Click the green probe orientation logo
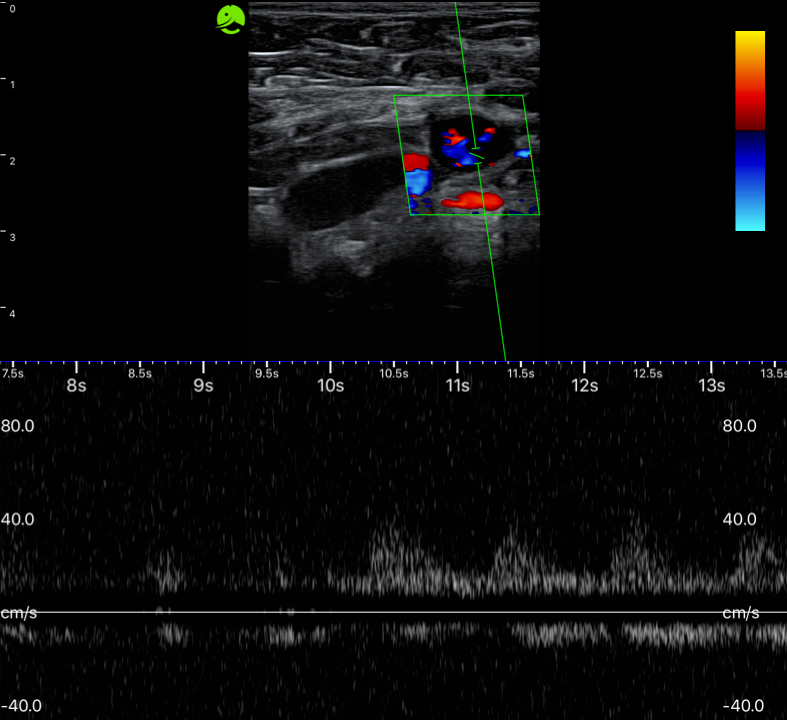 (x=231, y=20)
